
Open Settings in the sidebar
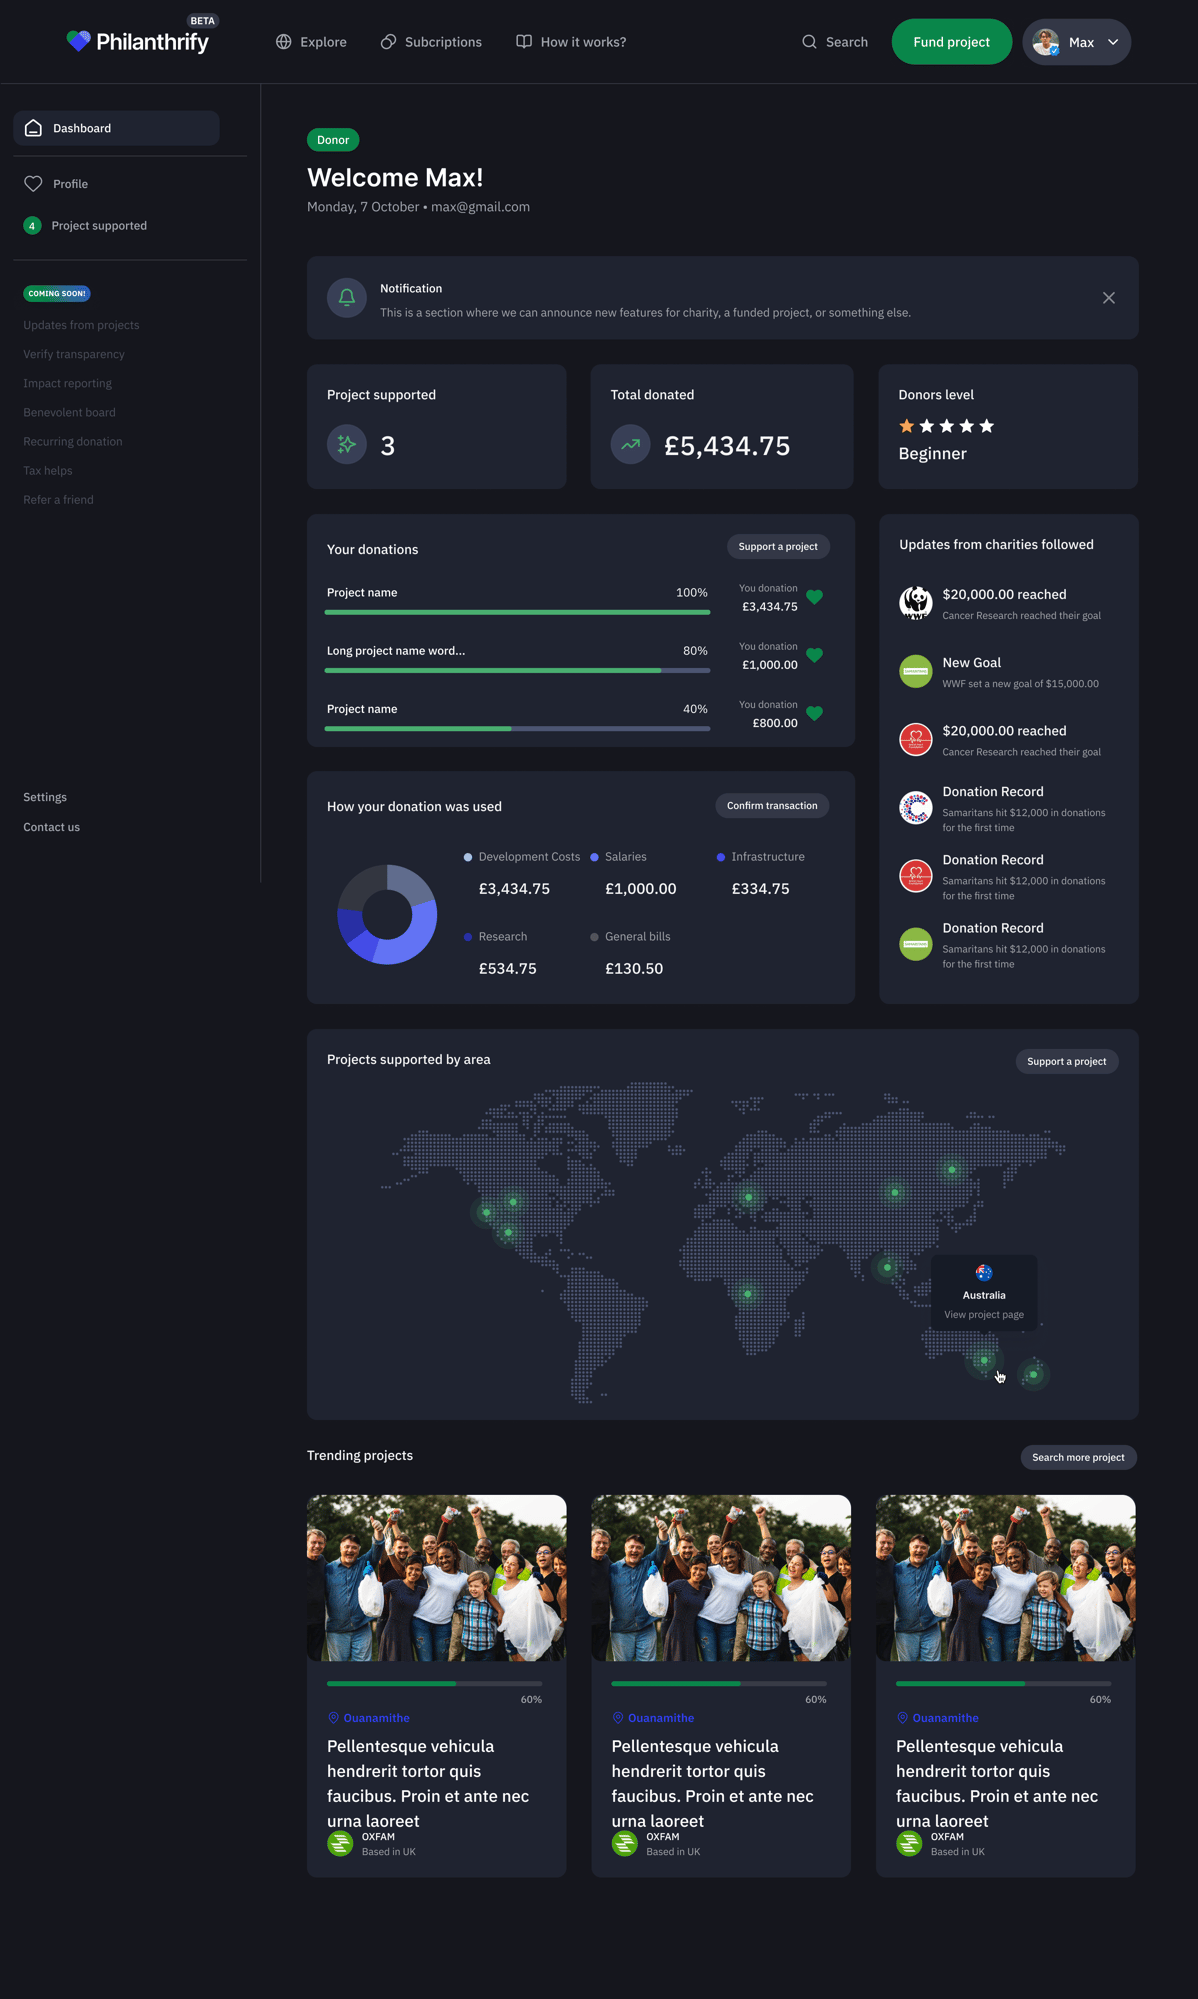click(x=45, y=797)
